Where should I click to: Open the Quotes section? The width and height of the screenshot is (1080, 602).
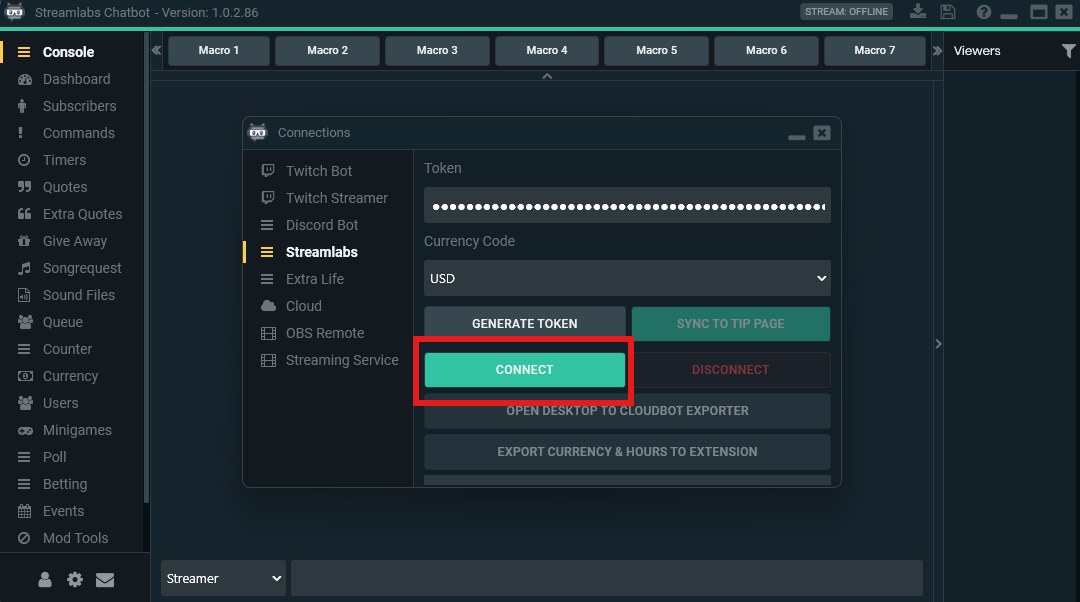65,187
